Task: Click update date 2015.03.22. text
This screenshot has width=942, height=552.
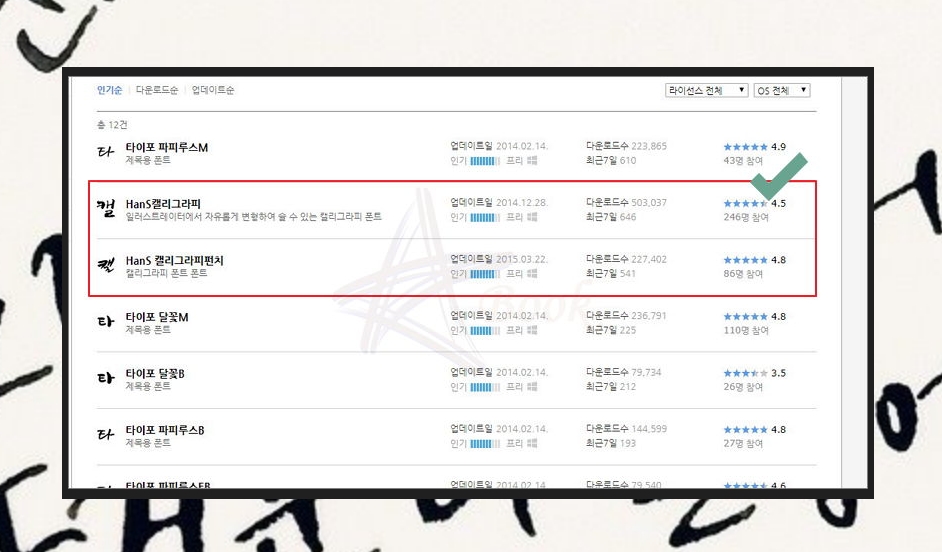Action: click(522, 259)
